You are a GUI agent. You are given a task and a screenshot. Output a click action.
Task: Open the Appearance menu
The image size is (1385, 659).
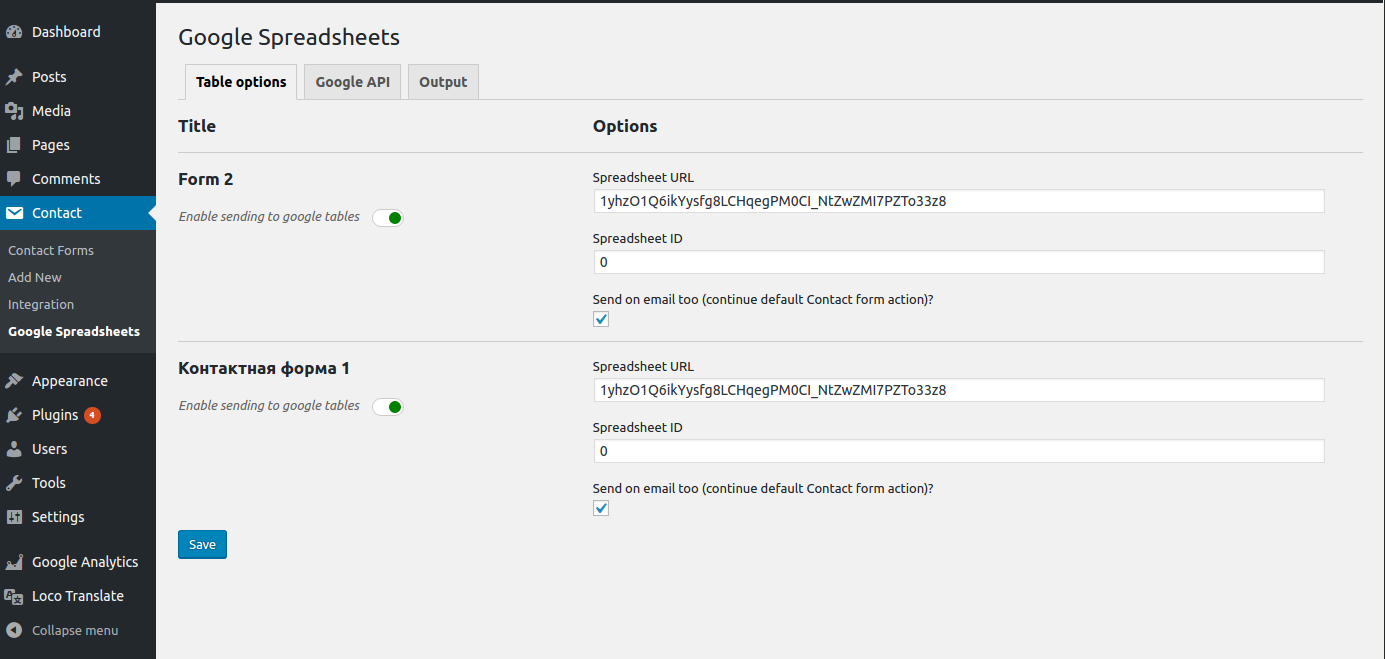(78, 381)
